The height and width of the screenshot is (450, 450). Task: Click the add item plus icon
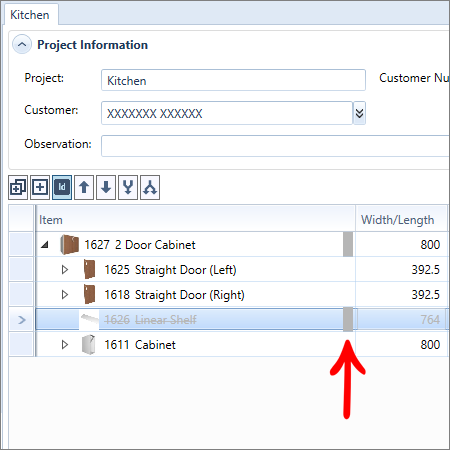pos(40,187)
